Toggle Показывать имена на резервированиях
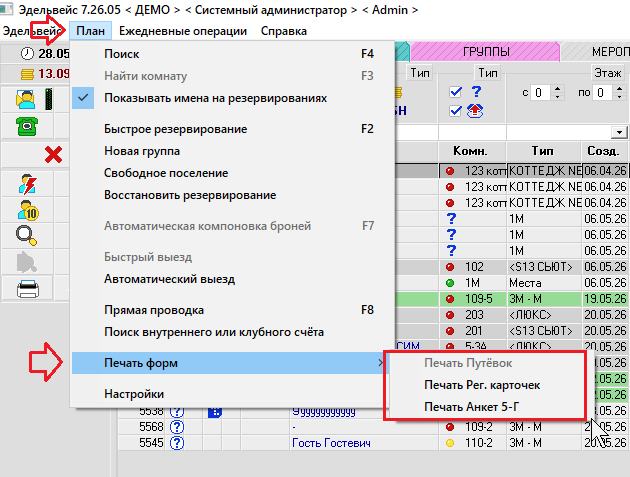 [232, 98]
